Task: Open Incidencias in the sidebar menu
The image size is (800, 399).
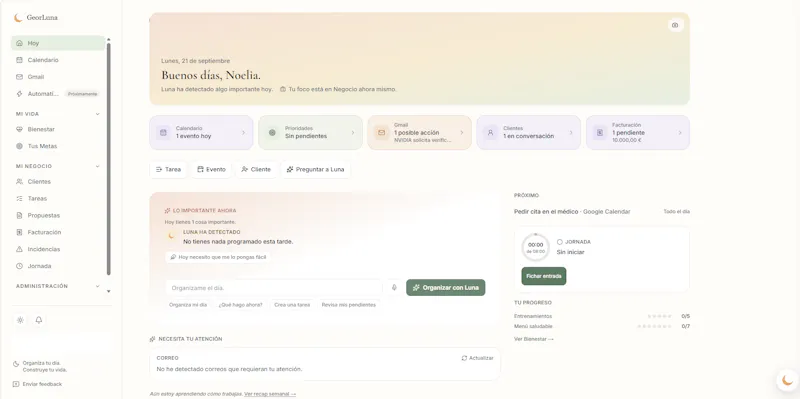Action: coord(58,249)
